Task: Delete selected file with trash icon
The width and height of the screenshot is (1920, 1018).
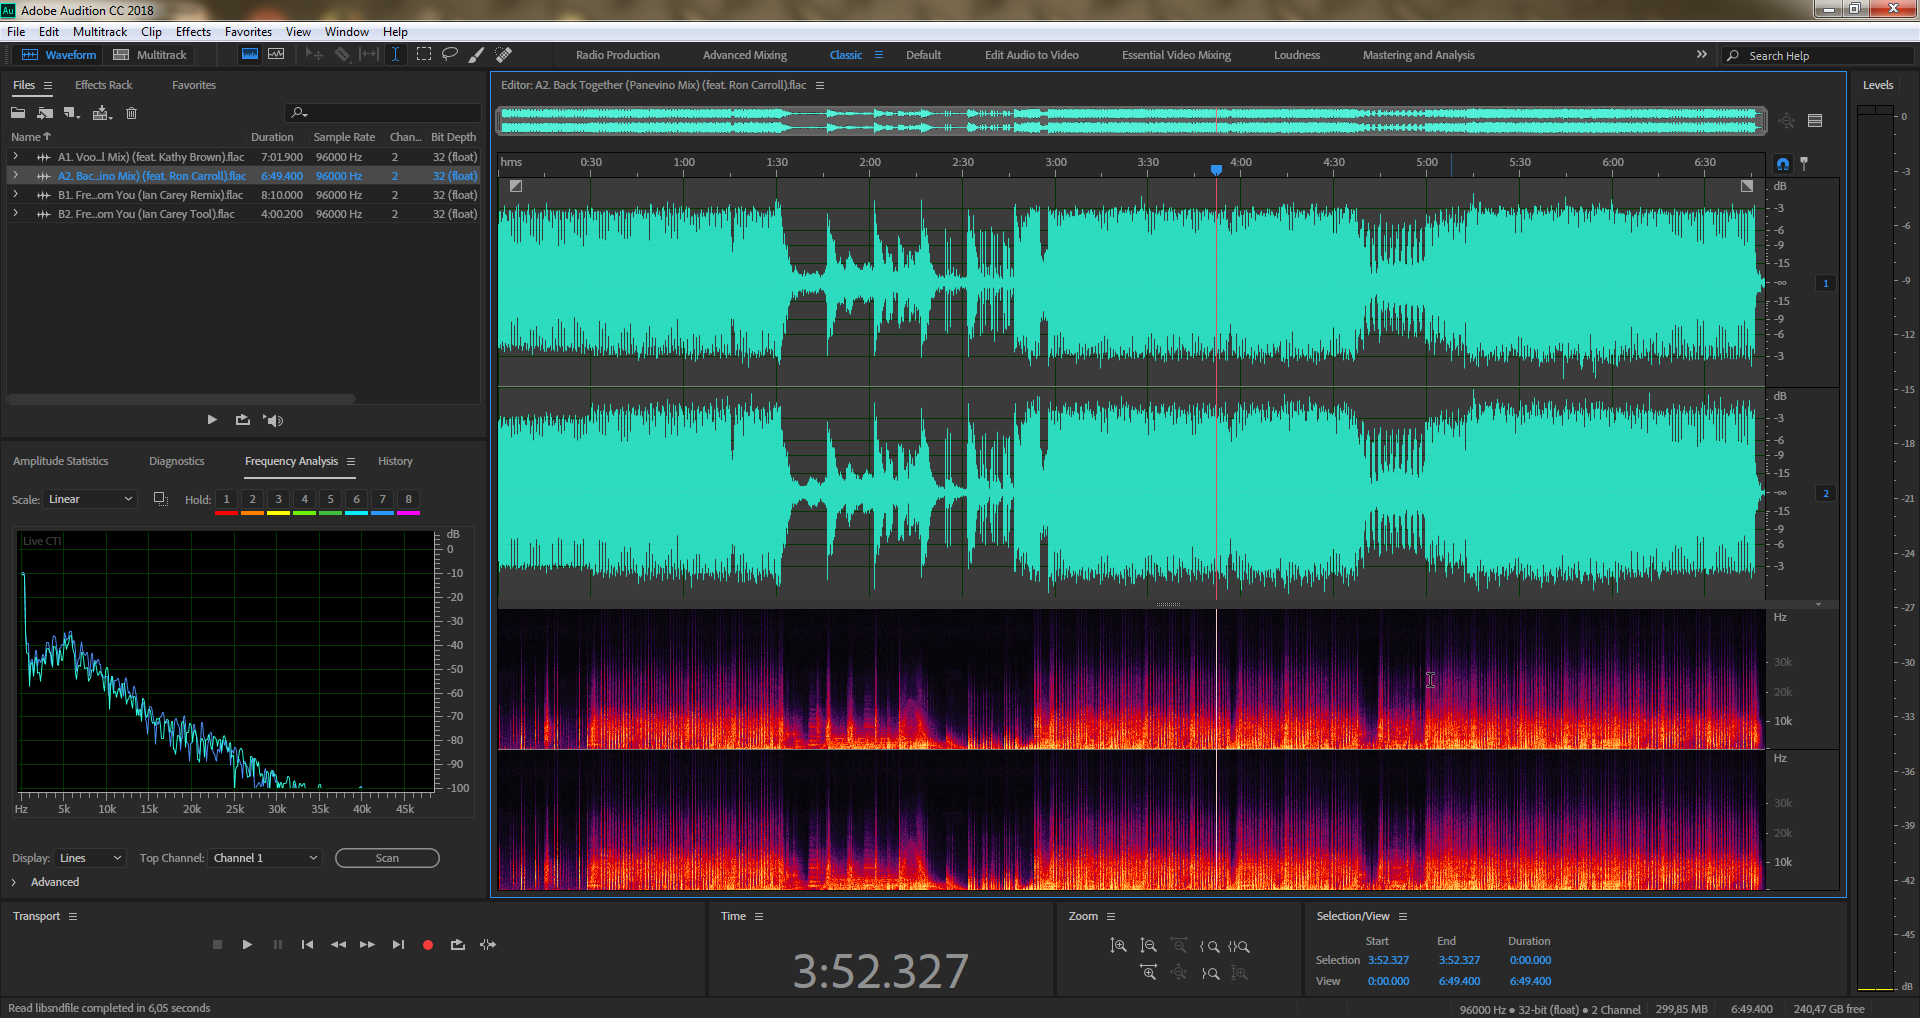Action: tap(131, 113)
